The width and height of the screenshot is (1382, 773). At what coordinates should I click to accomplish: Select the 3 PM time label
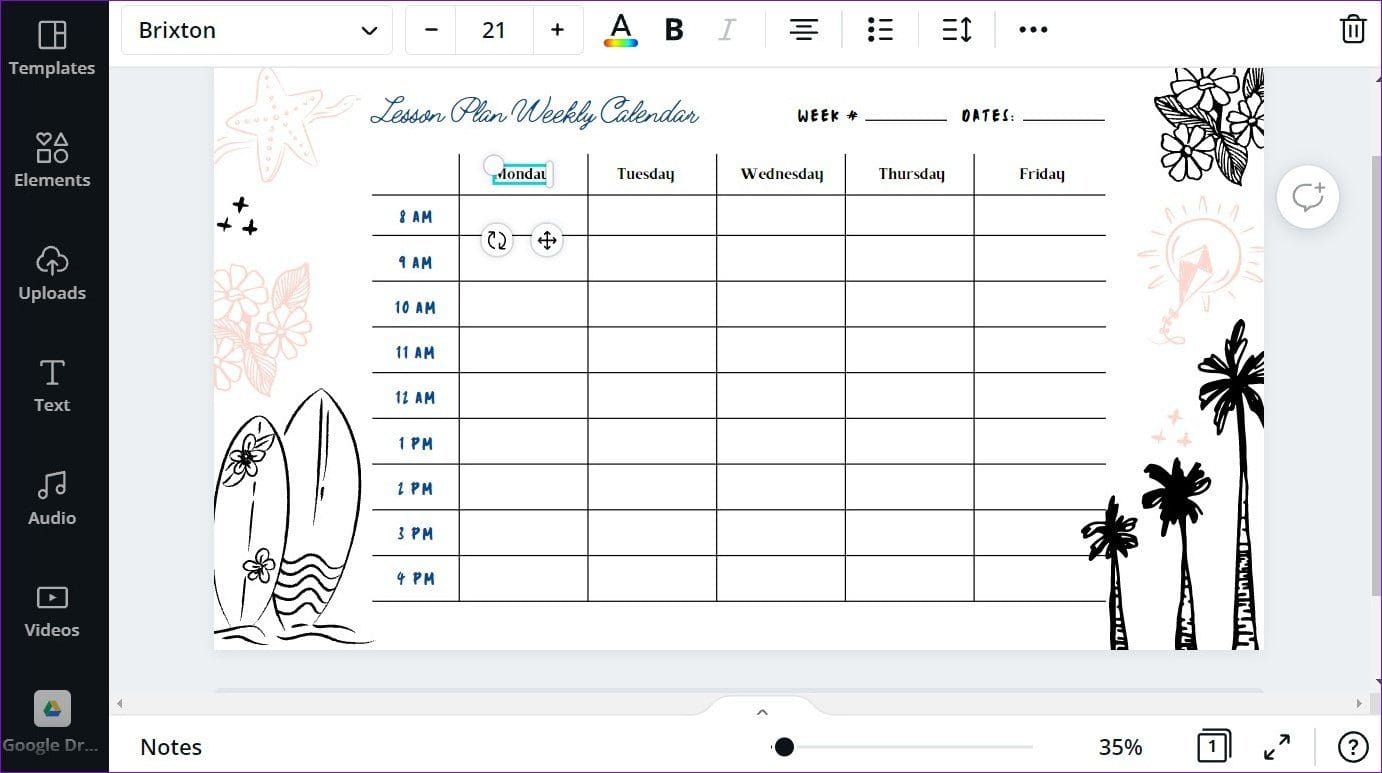point(415,534)
